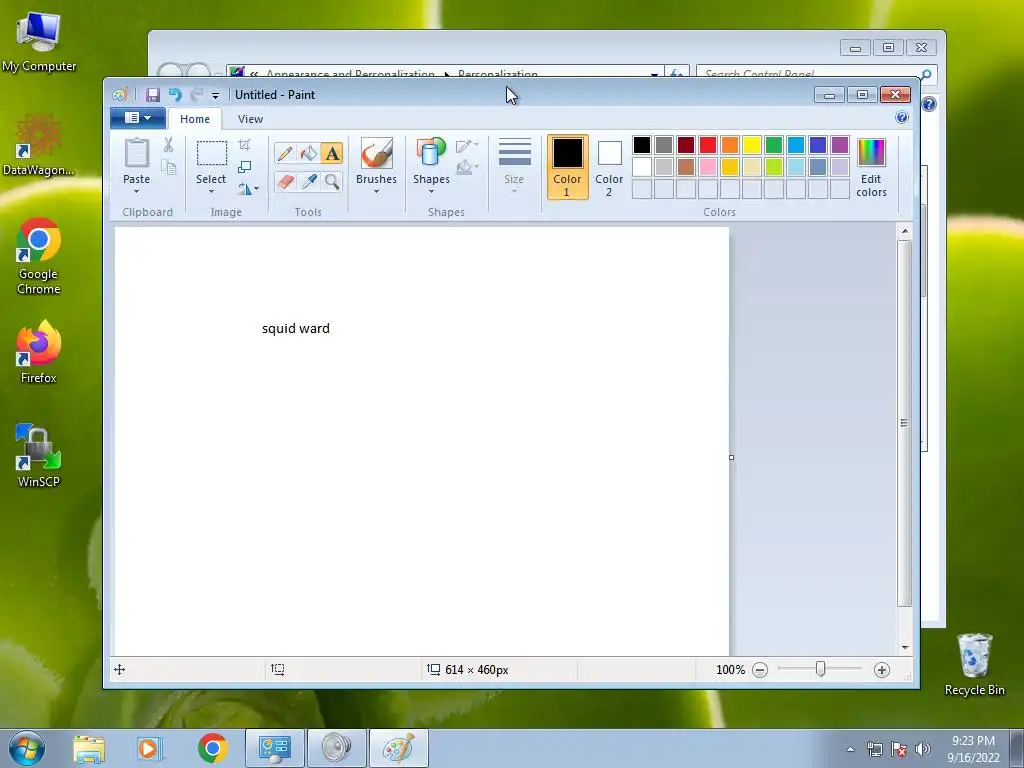This screenshot has width=1024, height=768.
Task: Click the Brushes tool icon
Action: click(376, 153)
